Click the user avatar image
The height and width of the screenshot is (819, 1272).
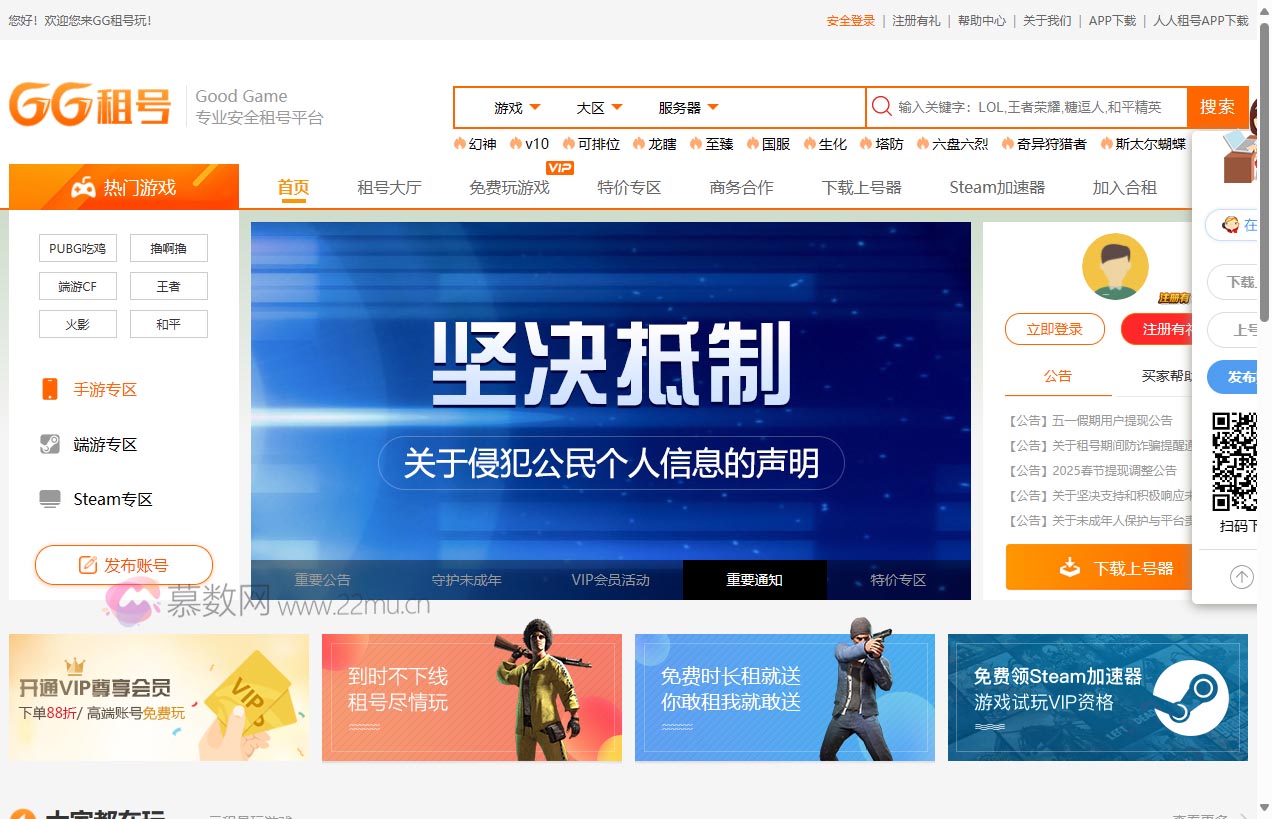(1115, 266)
